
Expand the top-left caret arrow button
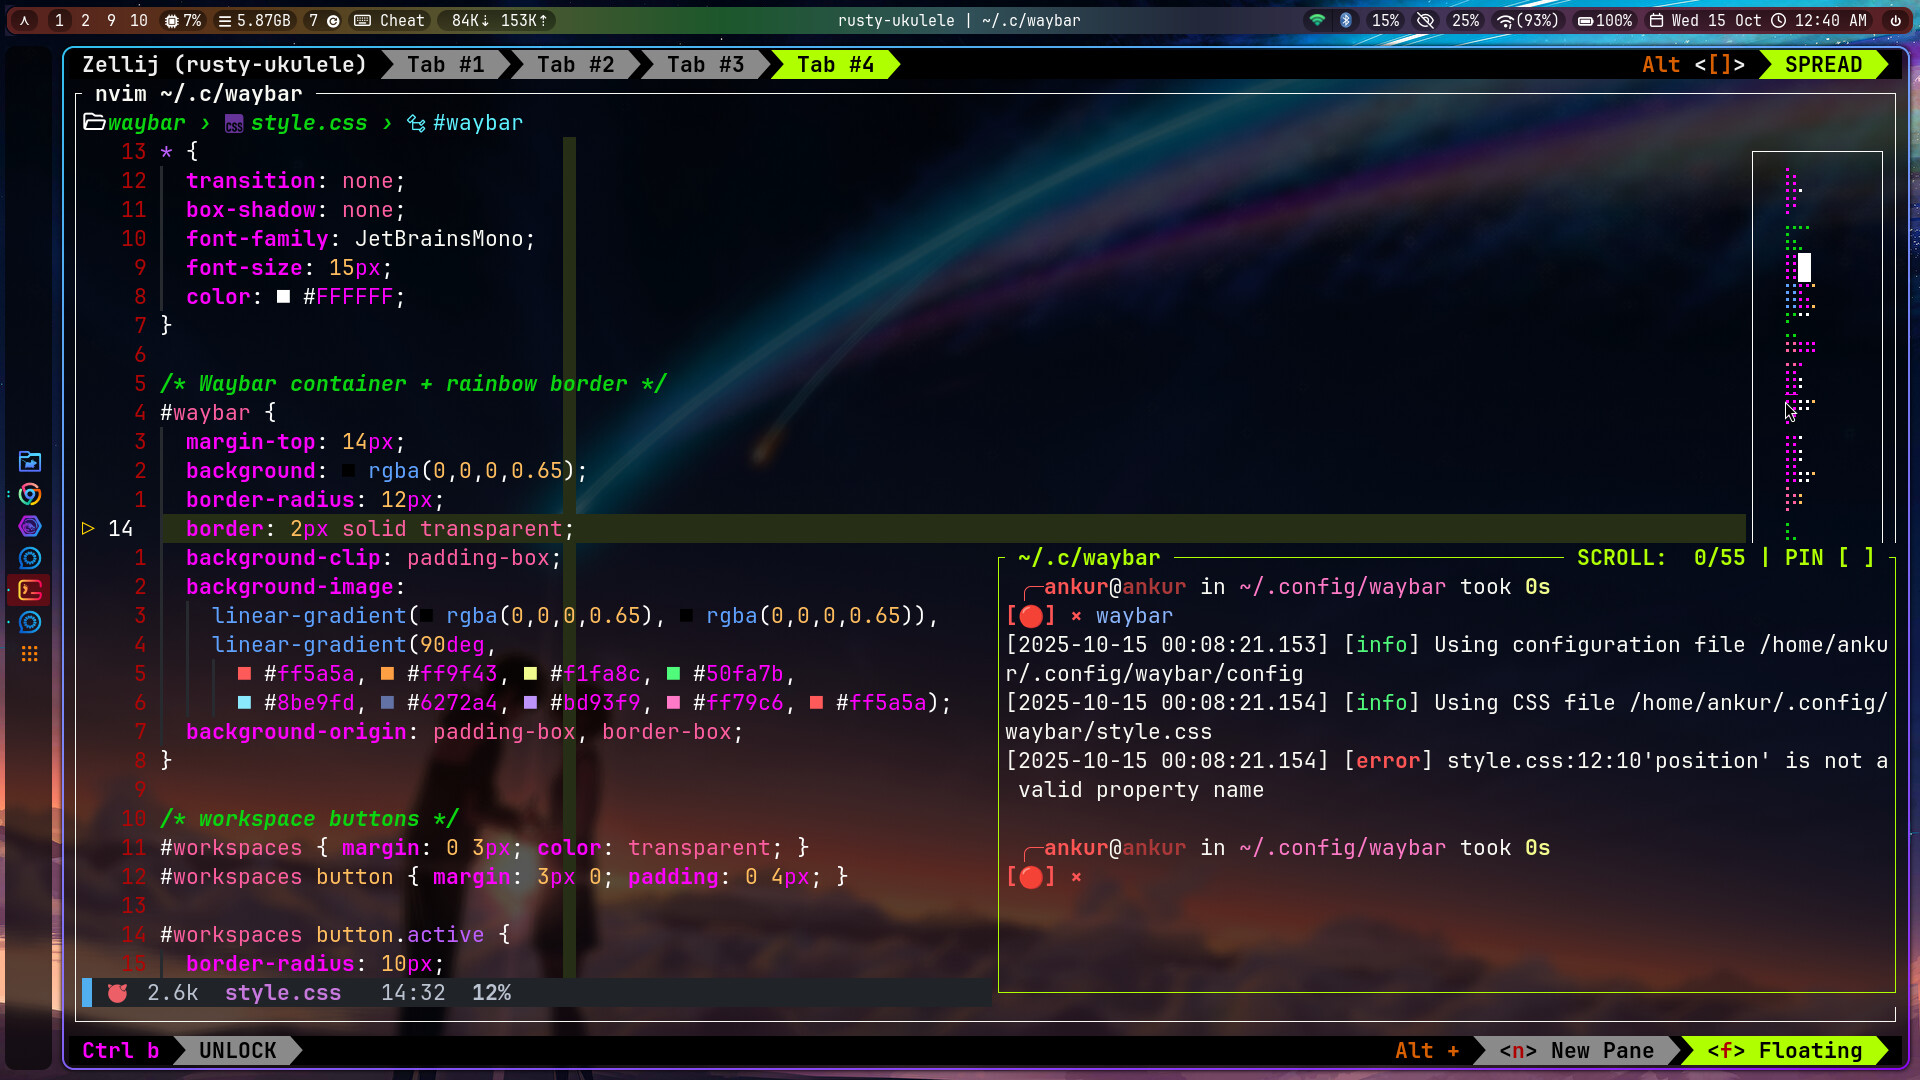25,20
